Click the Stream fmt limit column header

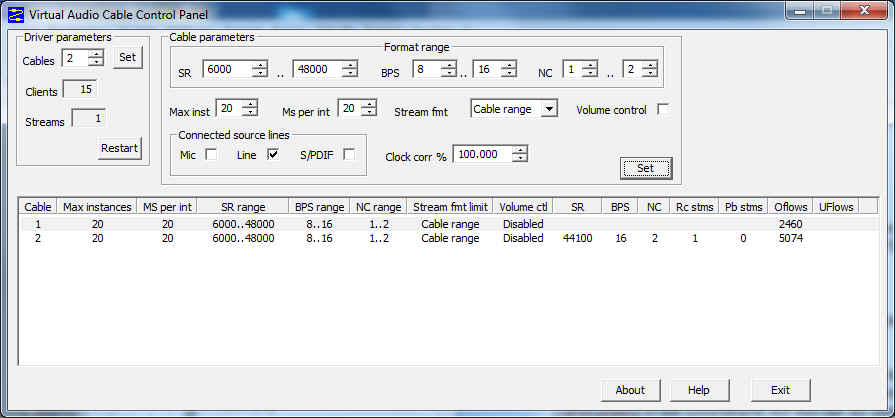(450, 207)
